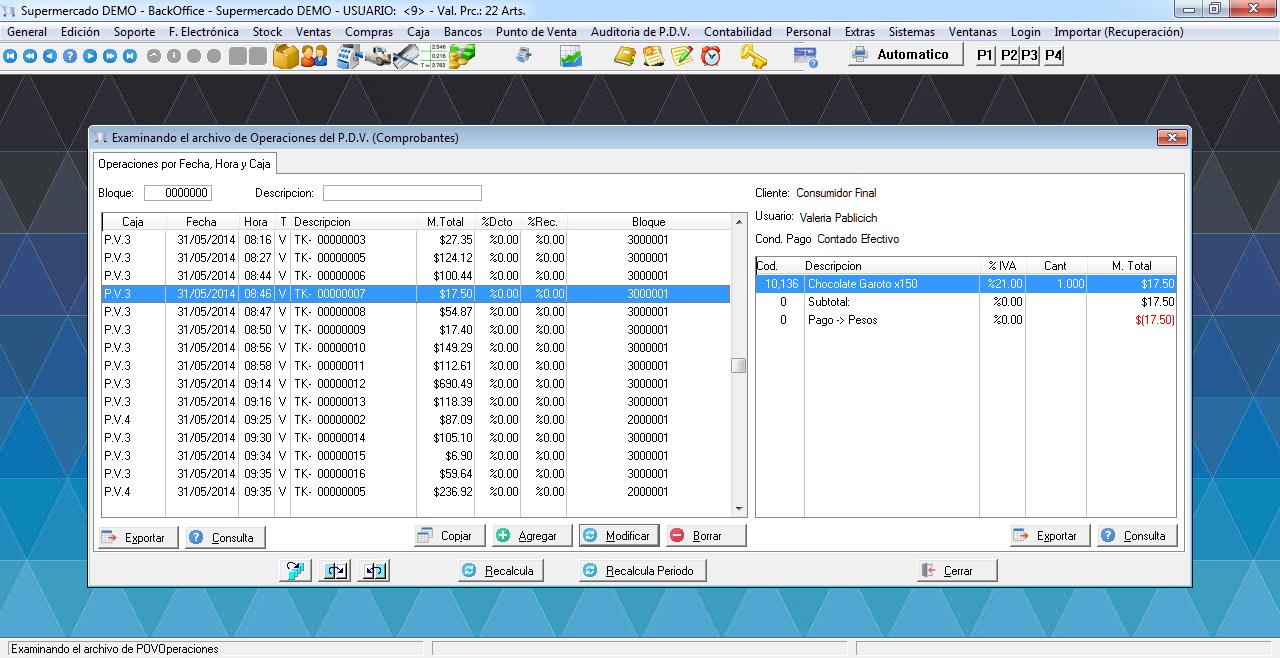Open the red alarm clock icon
Image resolution: width=1280 pixels, height=658 pixels.
[711, 56]
